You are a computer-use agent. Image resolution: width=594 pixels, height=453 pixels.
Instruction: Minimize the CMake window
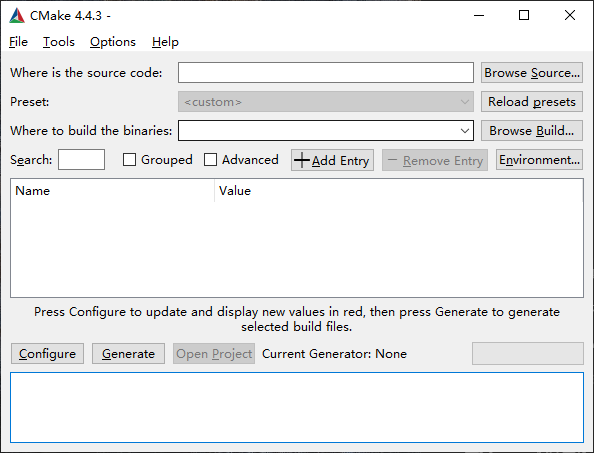tap(479, 16)
